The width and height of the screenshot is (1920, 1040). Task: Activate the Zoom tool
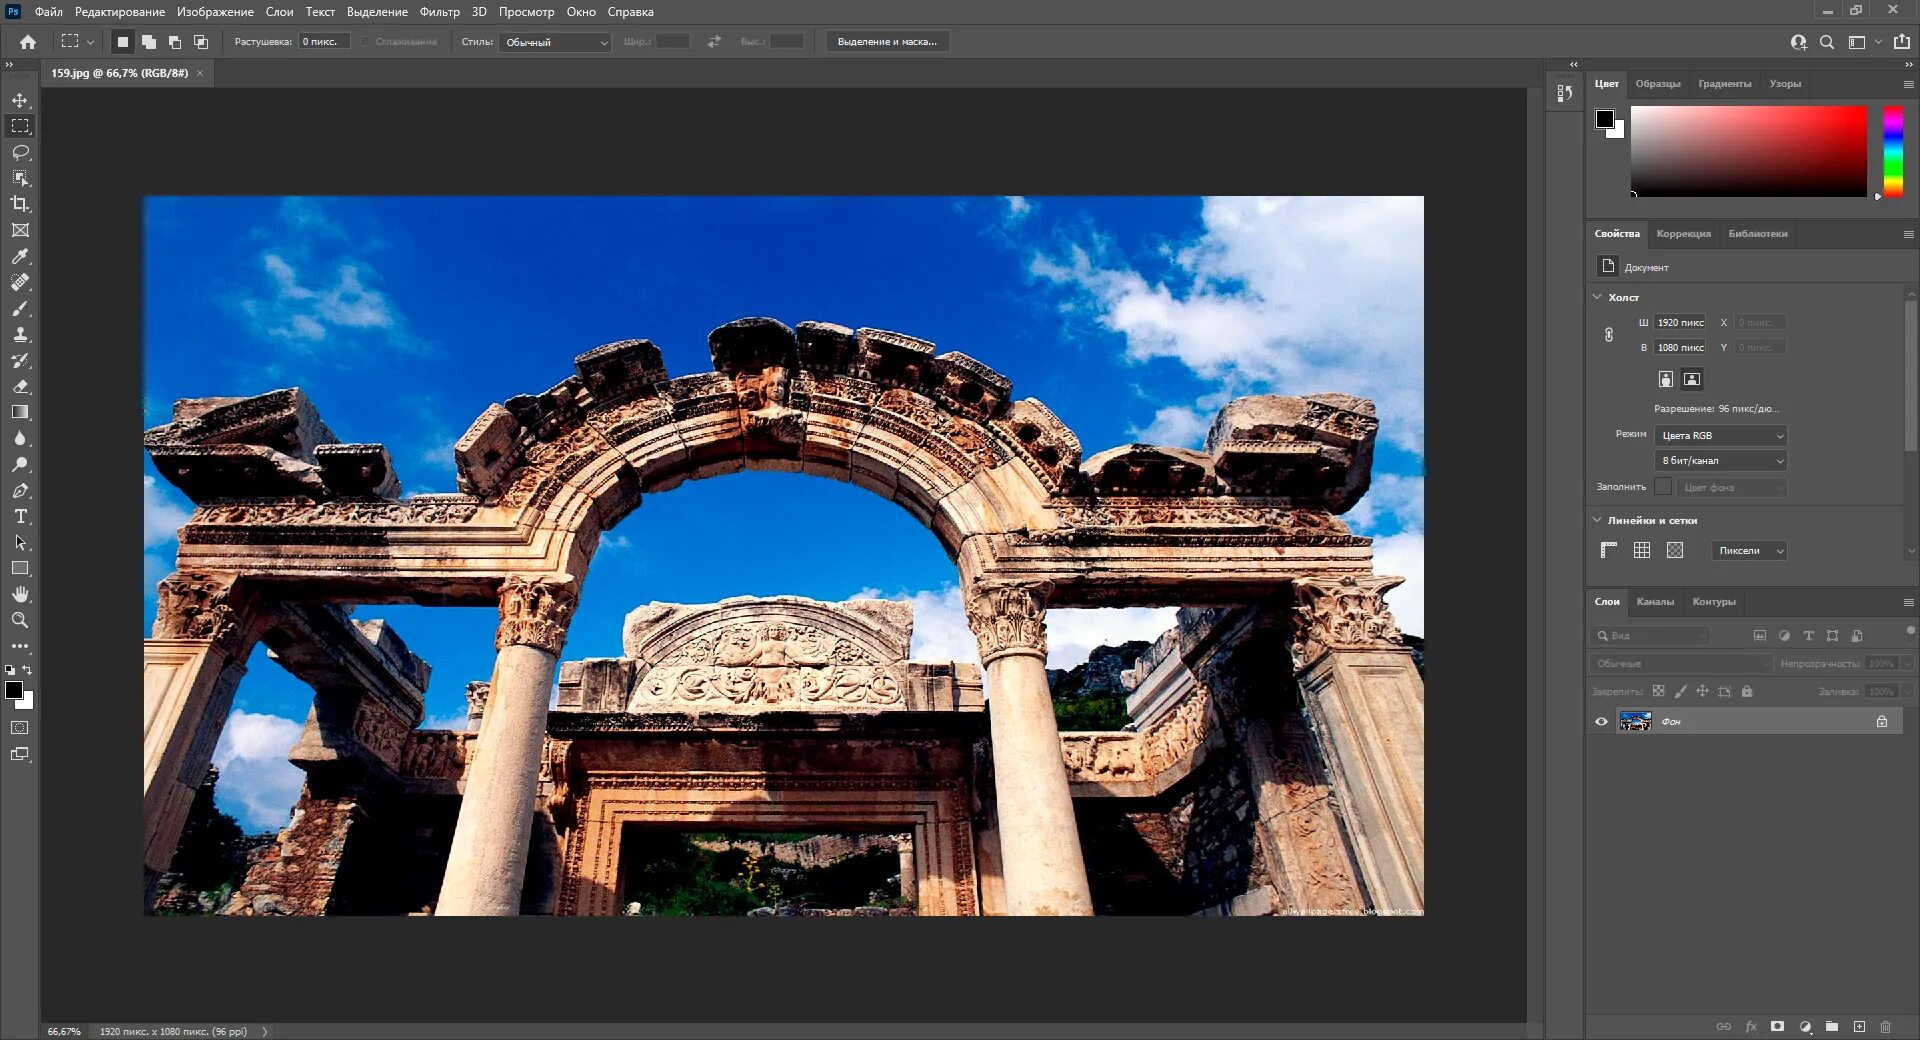[20, 620]
